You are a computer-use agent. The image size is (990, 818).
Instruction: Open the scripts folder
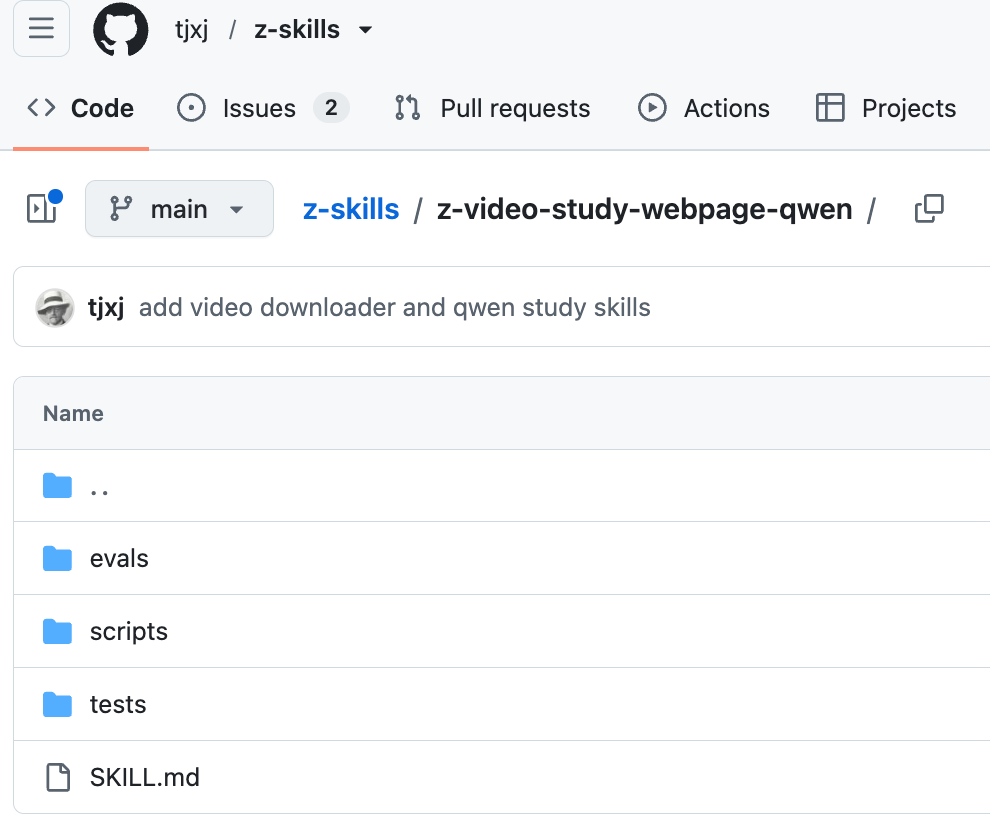129,632
